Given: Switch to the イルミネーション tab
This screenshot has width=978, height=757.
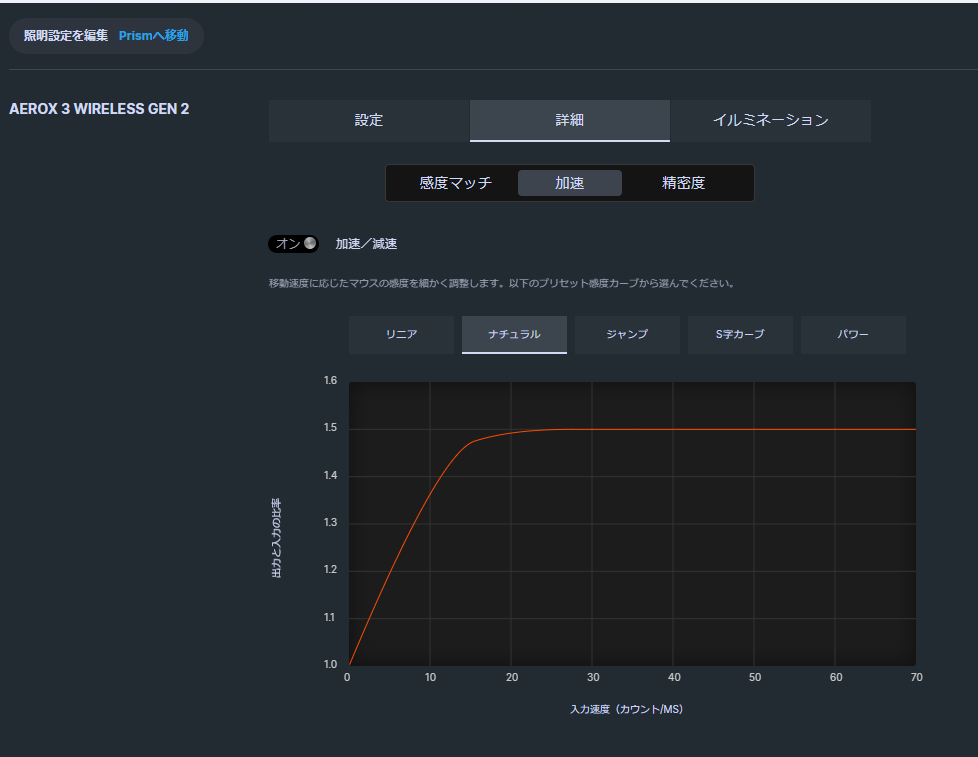Looking at the screenshot, I should [770, 120].
